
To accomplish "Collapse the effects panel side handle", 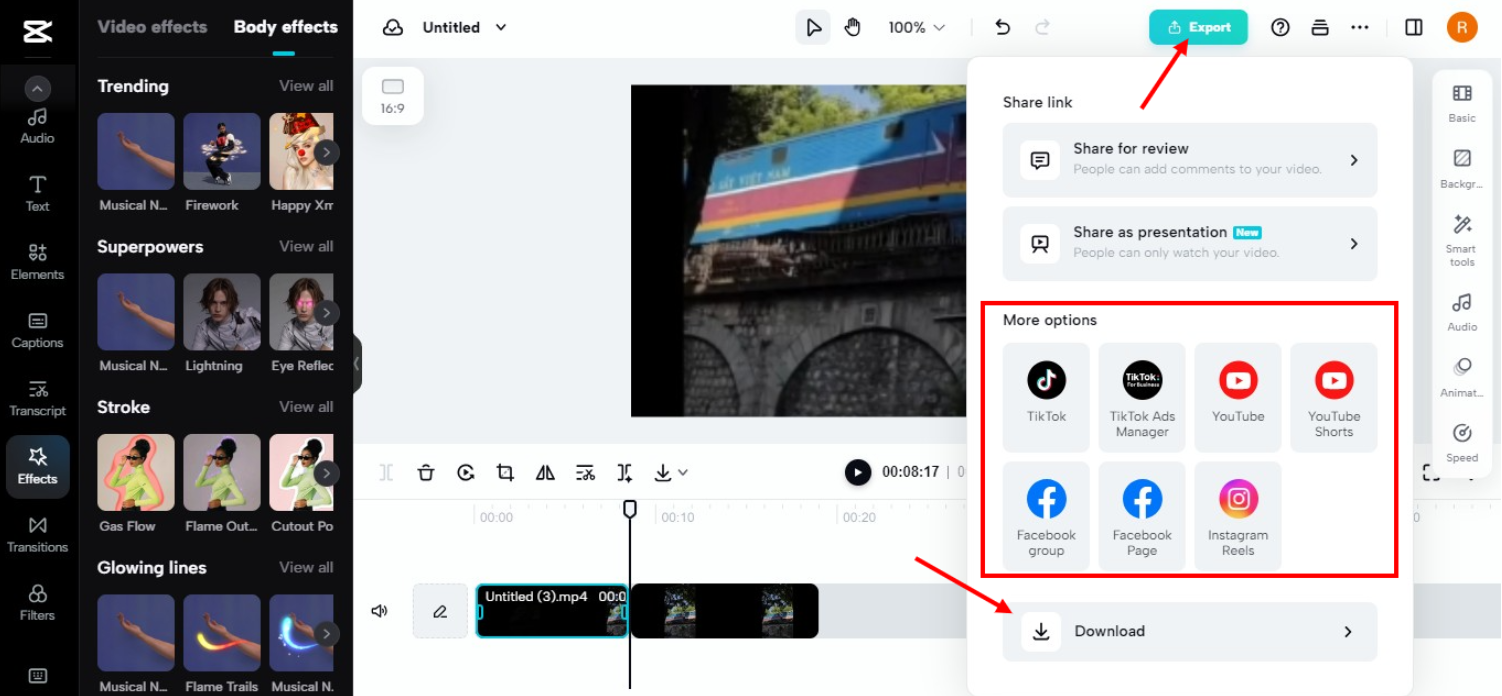I will (x=357, y=364).
